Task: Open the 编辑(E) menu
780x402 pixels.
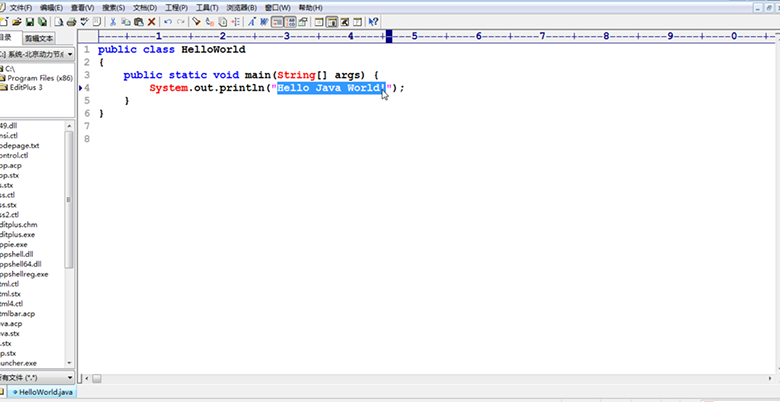Action: 51,8
